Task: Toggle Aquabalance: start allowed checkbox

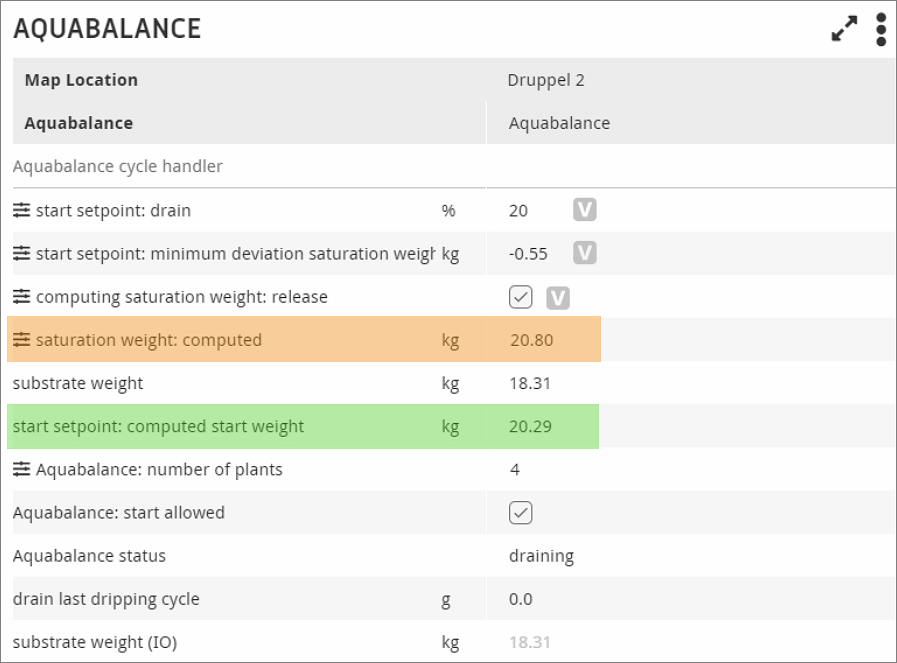Action: (520, 513)
